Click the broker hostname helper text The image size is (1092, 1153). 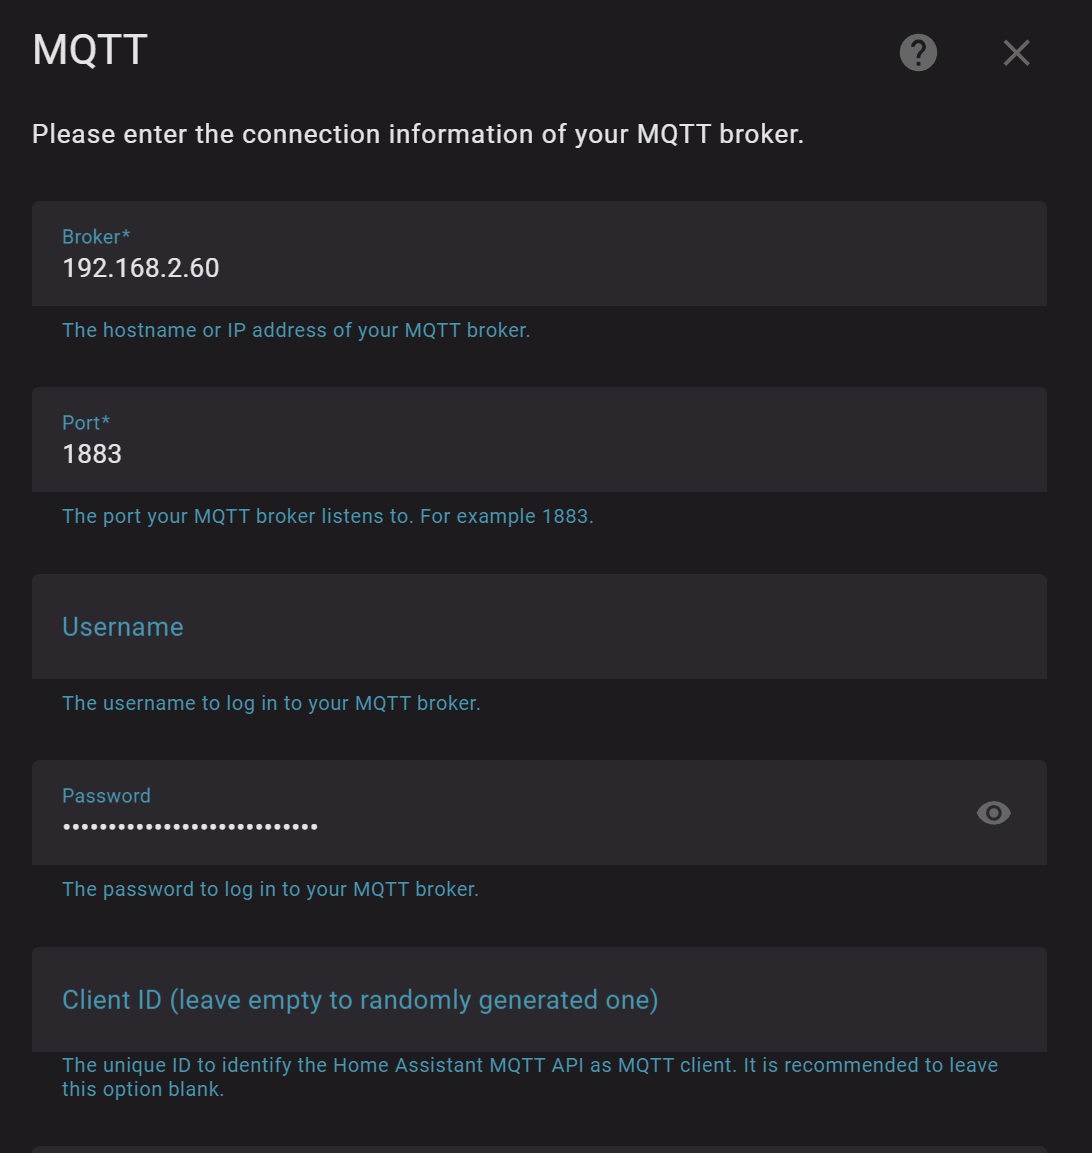click(x=296, y=330)
